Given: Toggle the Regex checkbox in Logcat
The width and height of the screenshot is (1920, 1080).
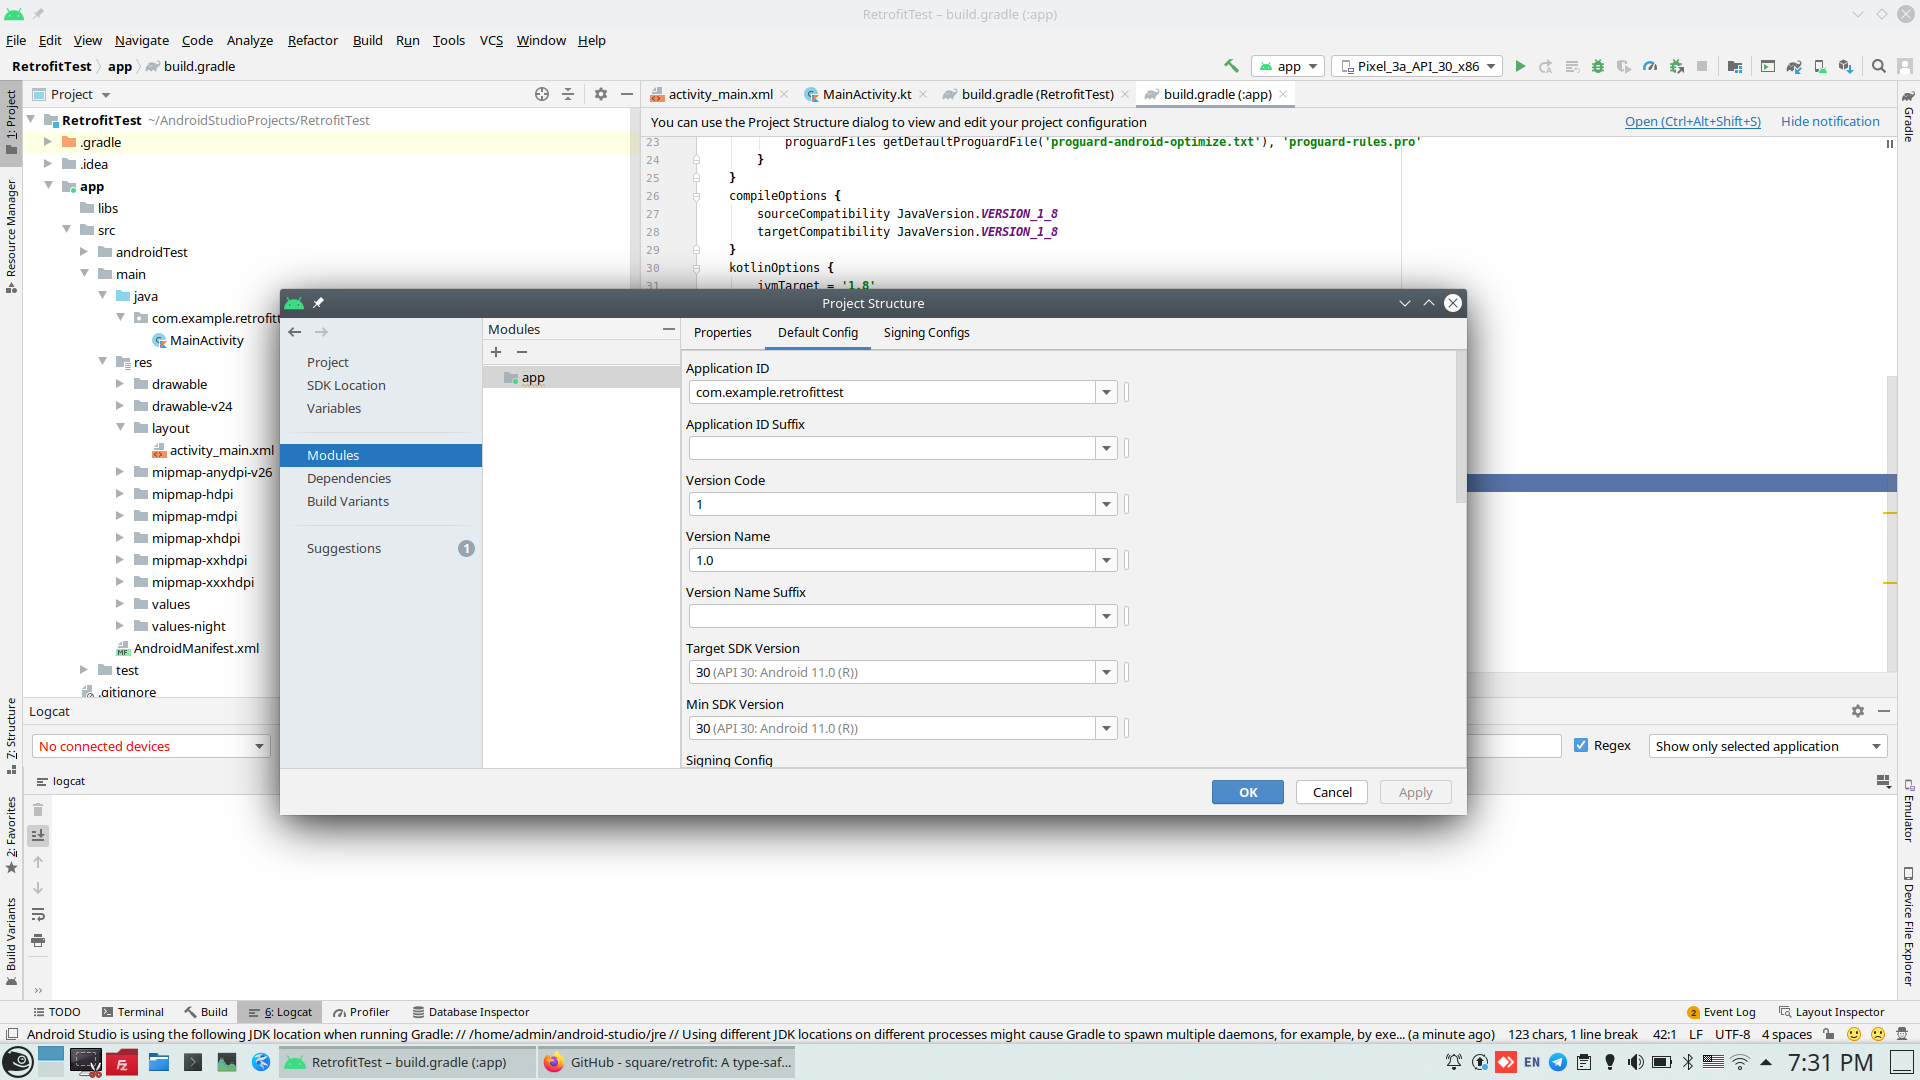Looking at the screenshot, I should pos(1581,745).
